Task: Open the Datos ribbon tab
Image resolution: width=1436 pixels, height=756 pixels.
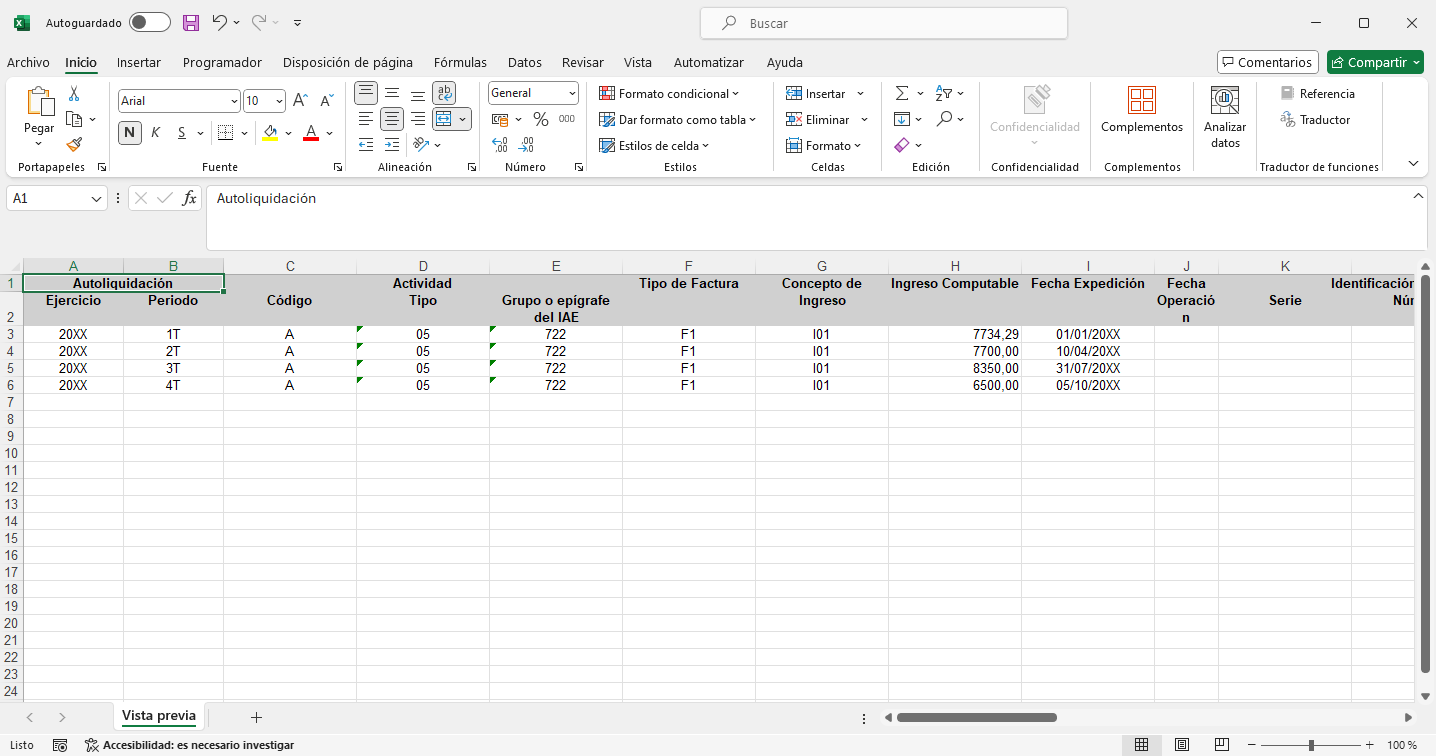Action: [x=525, y=62]
